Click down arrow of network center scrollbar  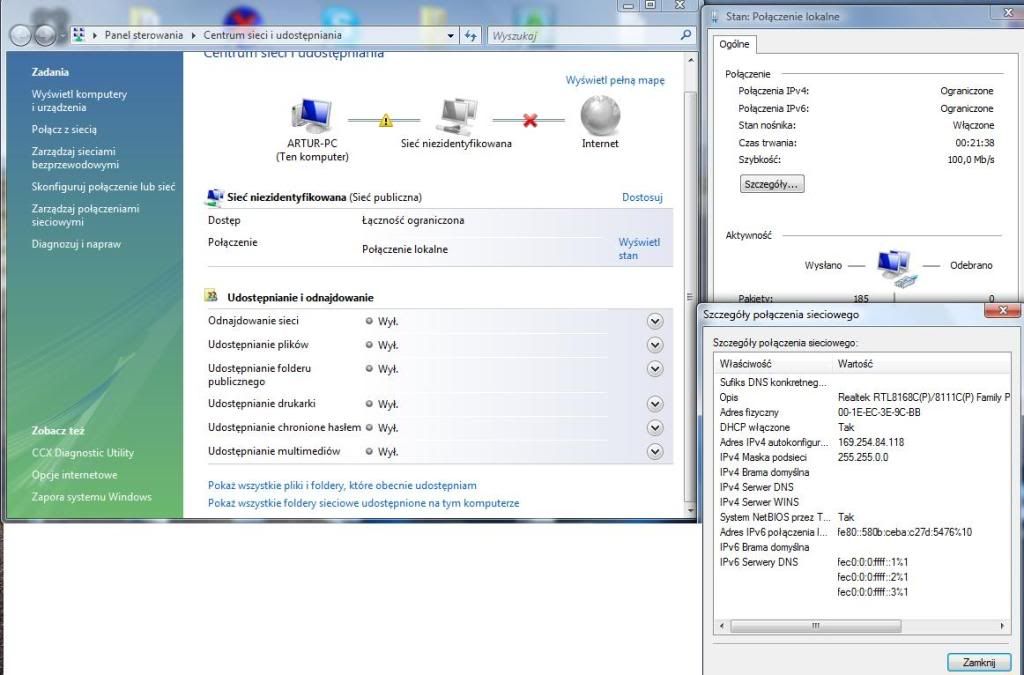click(690, 510)
